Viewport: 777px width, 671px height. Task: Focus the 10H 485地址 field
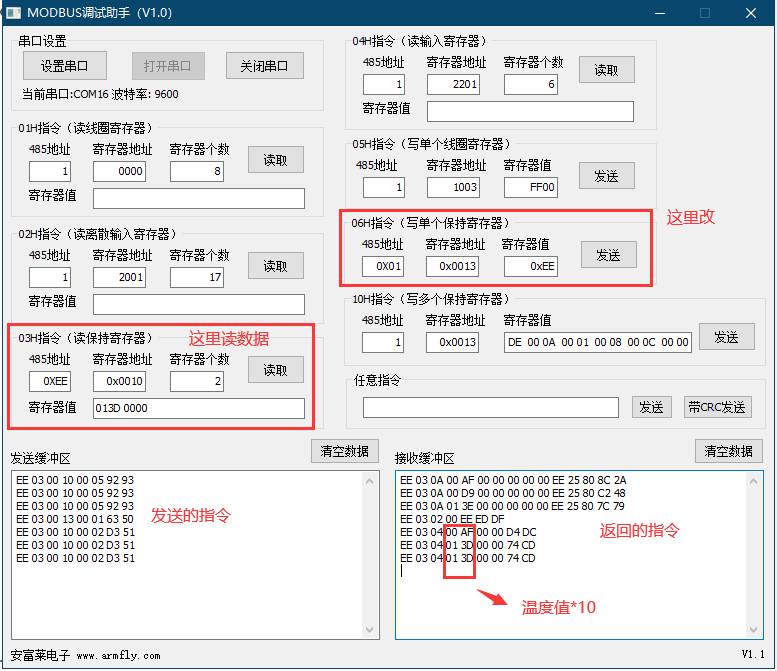383,342
